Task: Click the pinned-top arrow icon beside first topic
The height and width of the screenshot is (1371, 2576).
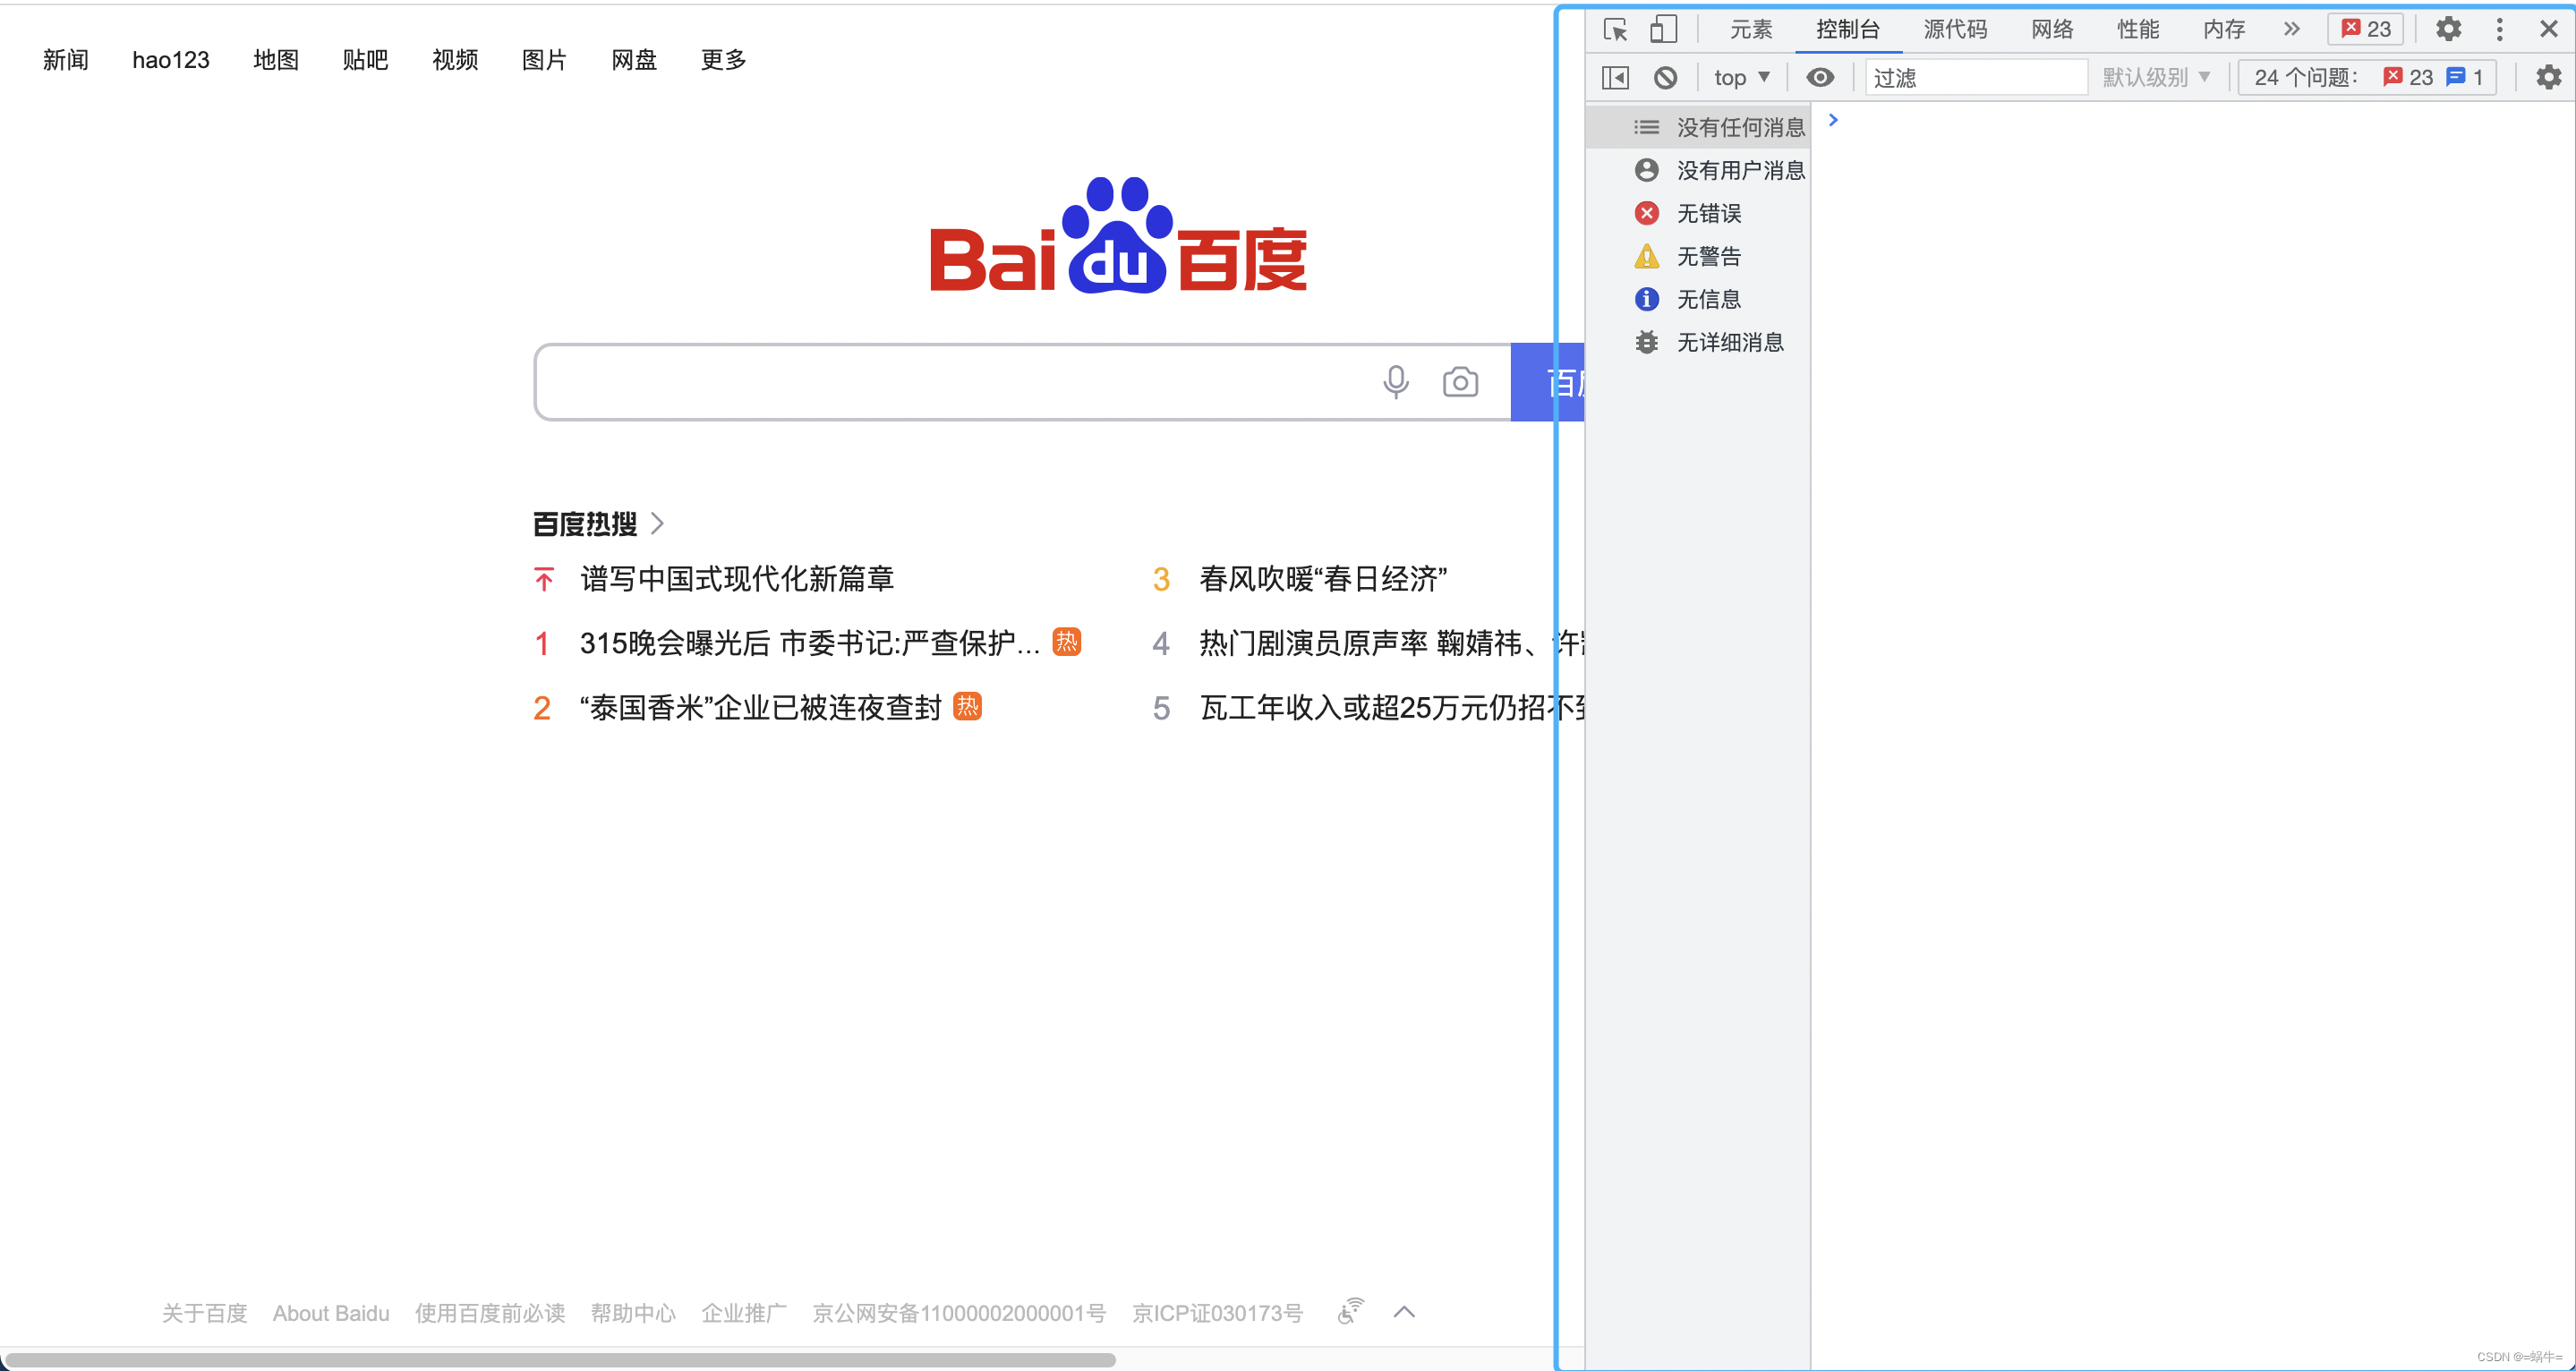Action: [543, 579]
